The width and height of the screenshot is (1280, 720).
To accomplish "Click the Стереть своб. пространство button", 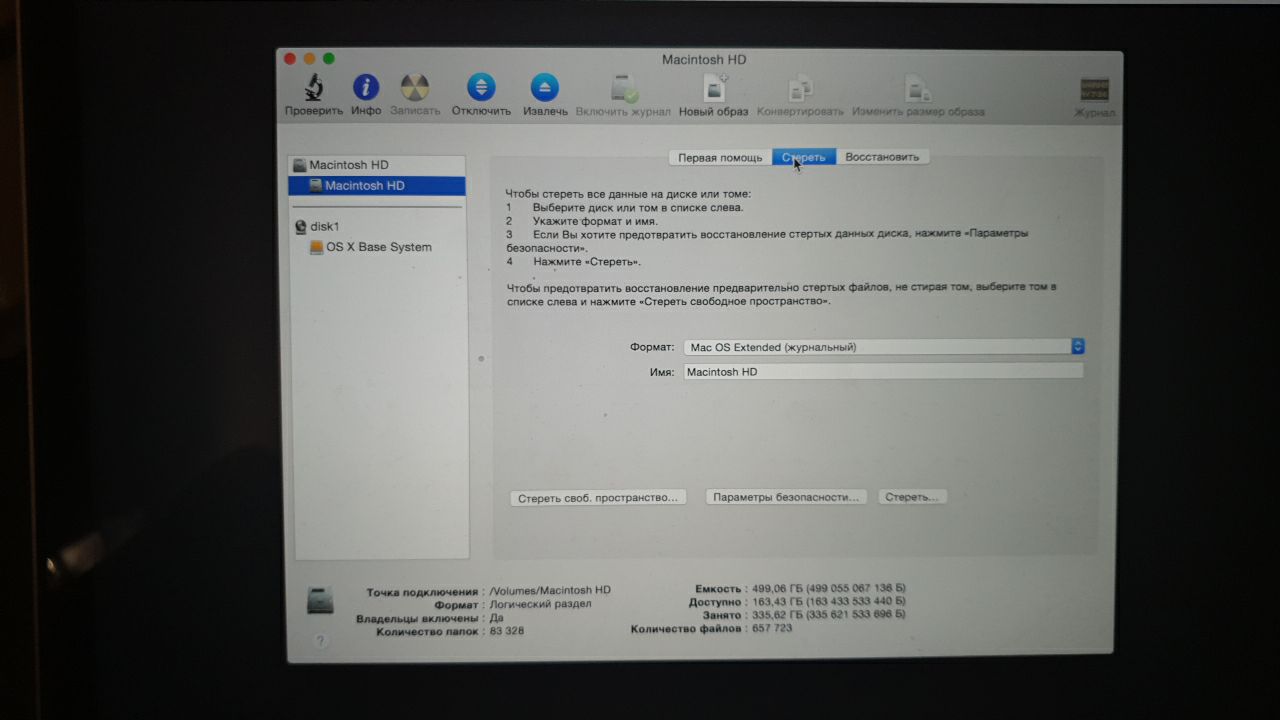I will 598,497.
